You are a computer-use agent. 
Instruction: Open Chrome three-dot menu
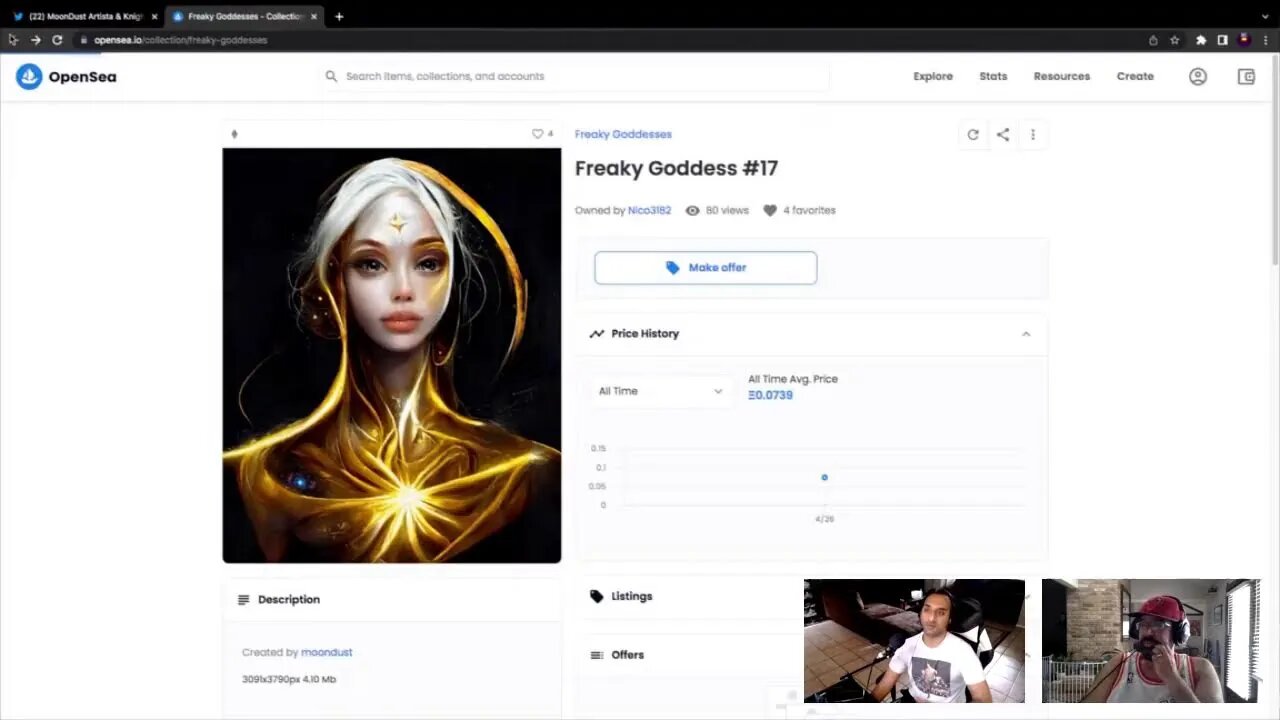pos(1266,40)
